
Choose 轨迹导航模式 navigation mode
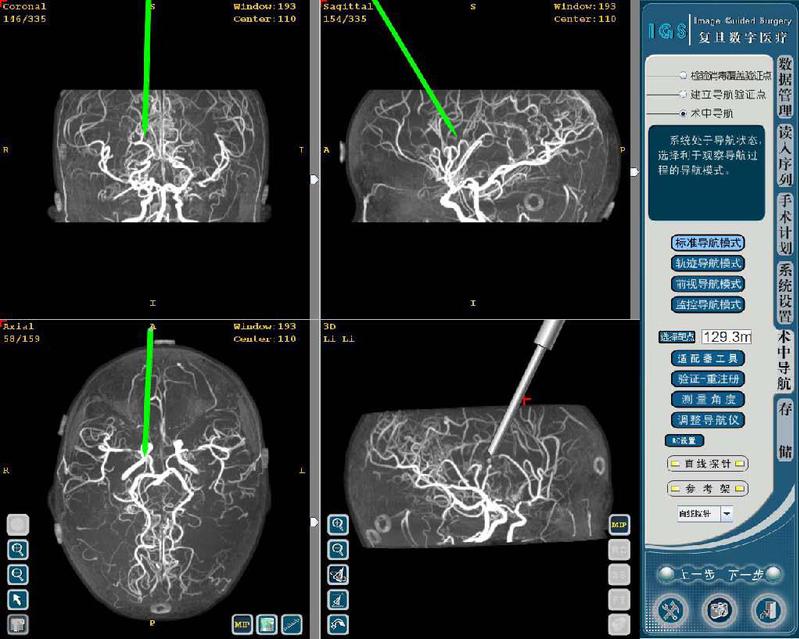point(708,264)
